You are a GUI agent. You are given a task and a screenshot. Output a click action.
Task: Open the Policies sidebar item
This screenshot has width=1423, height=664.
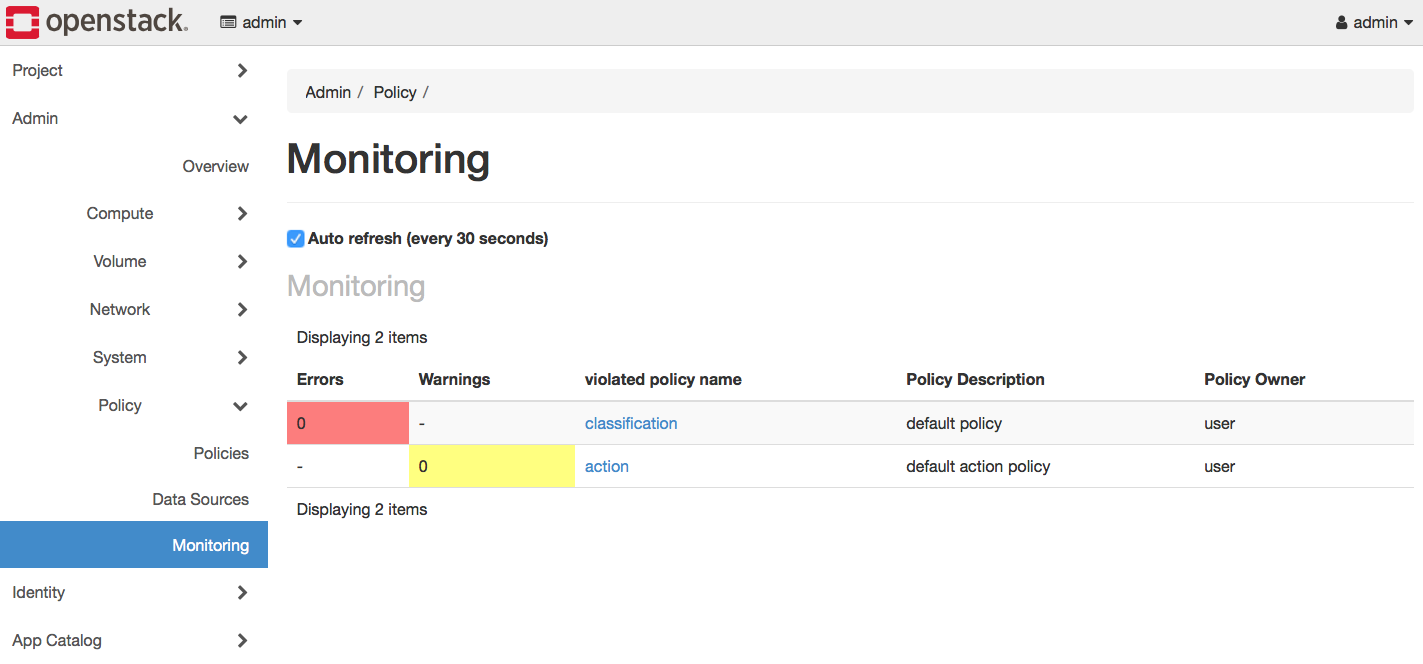coord(221,453)
